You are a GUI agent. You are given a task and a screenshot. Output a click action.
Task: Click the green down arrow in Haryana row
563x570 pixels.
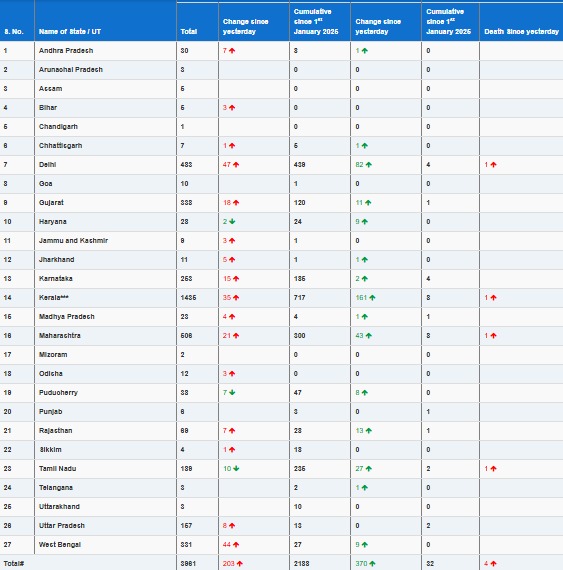point(232,222)
